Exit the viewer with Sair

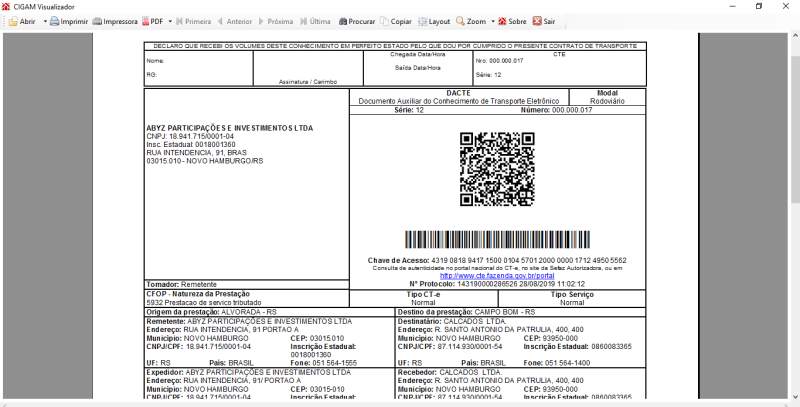544,21
